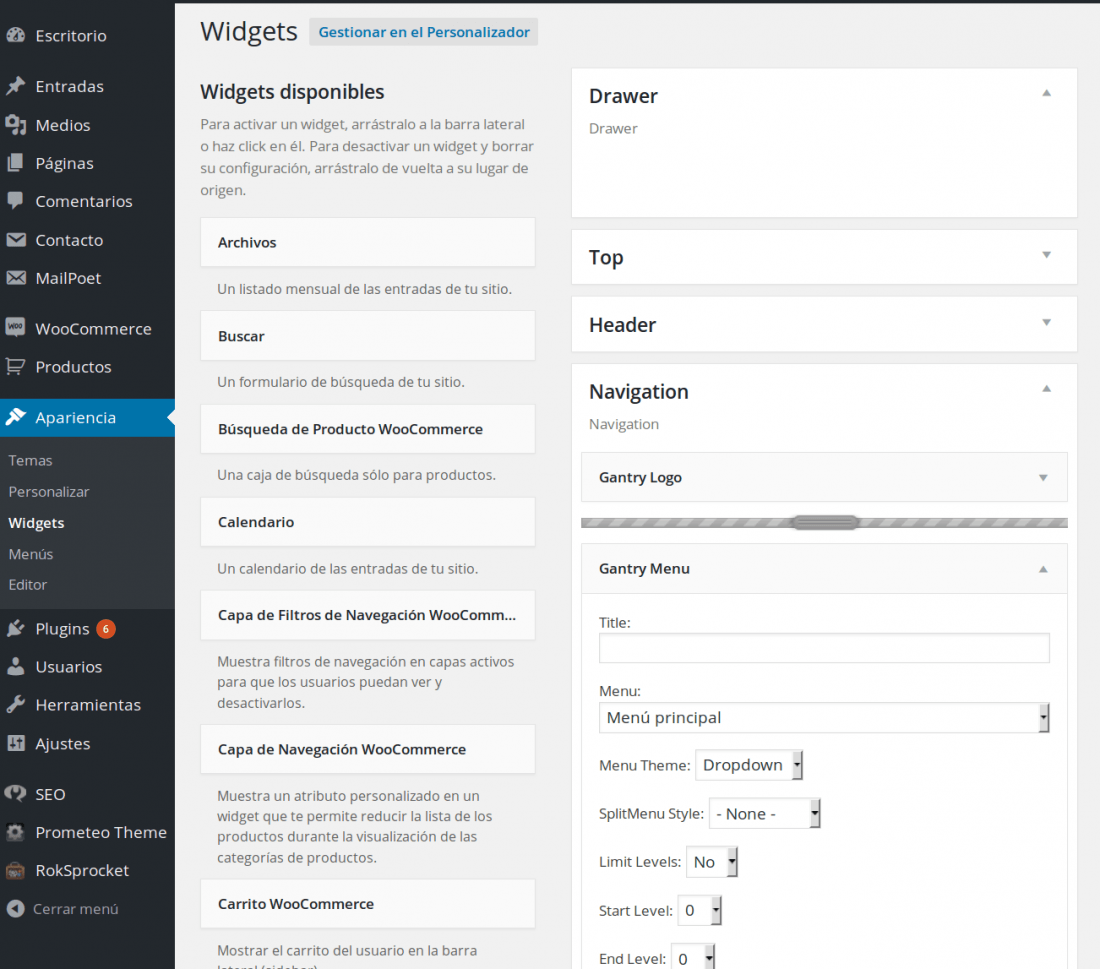Open the Prometeo Theme menu label

point(101,832)
